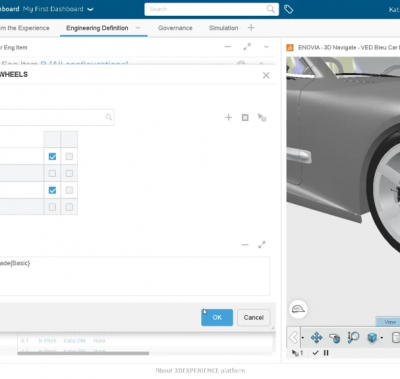
Task: Click the first faded 'In Work' cell behind the dialog
Action: (47, 341)
